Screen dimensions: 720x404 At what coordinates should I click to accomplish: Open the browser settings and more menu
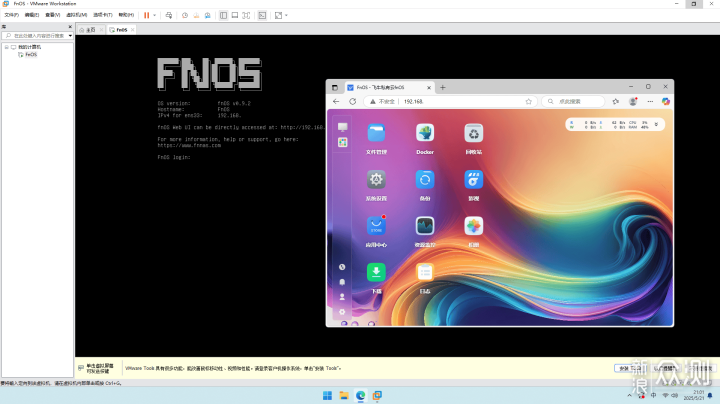tap(650, 101)
